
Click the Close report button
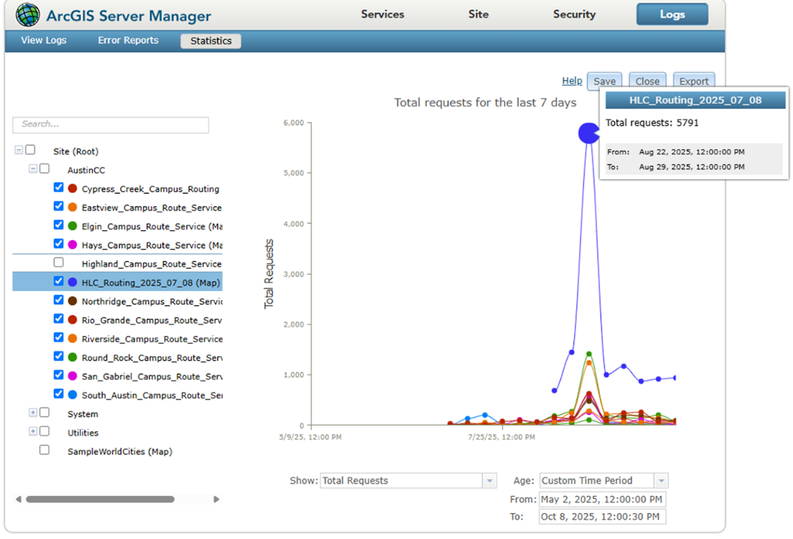click(647, 81)
